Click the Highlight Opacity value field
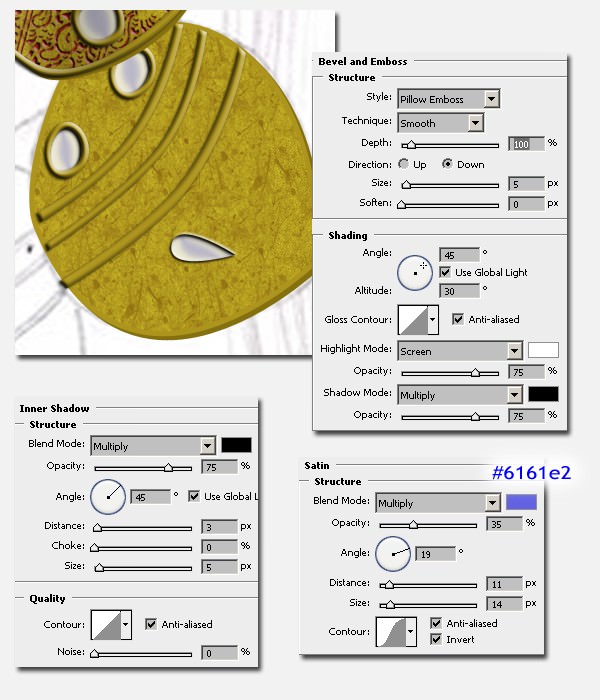This screenshot has height=700, width=600. (526, 371)
